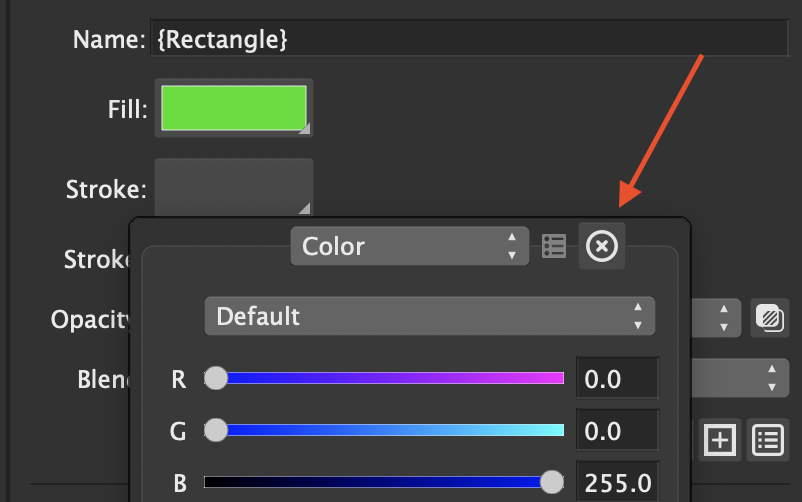
Task: Click the G value field showing 0.0
Action: (617, 431)
